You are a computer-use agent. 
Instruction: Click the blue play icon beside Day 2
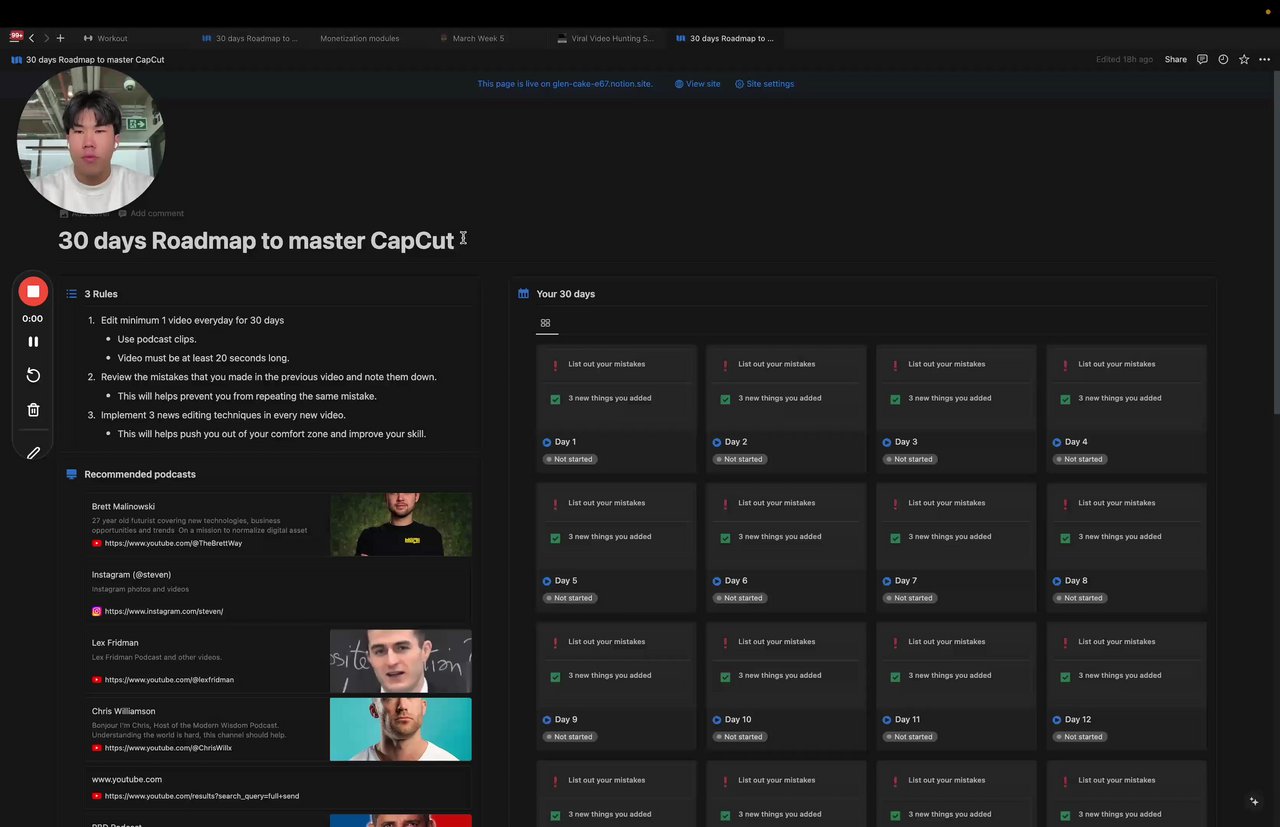click(717, 442)
